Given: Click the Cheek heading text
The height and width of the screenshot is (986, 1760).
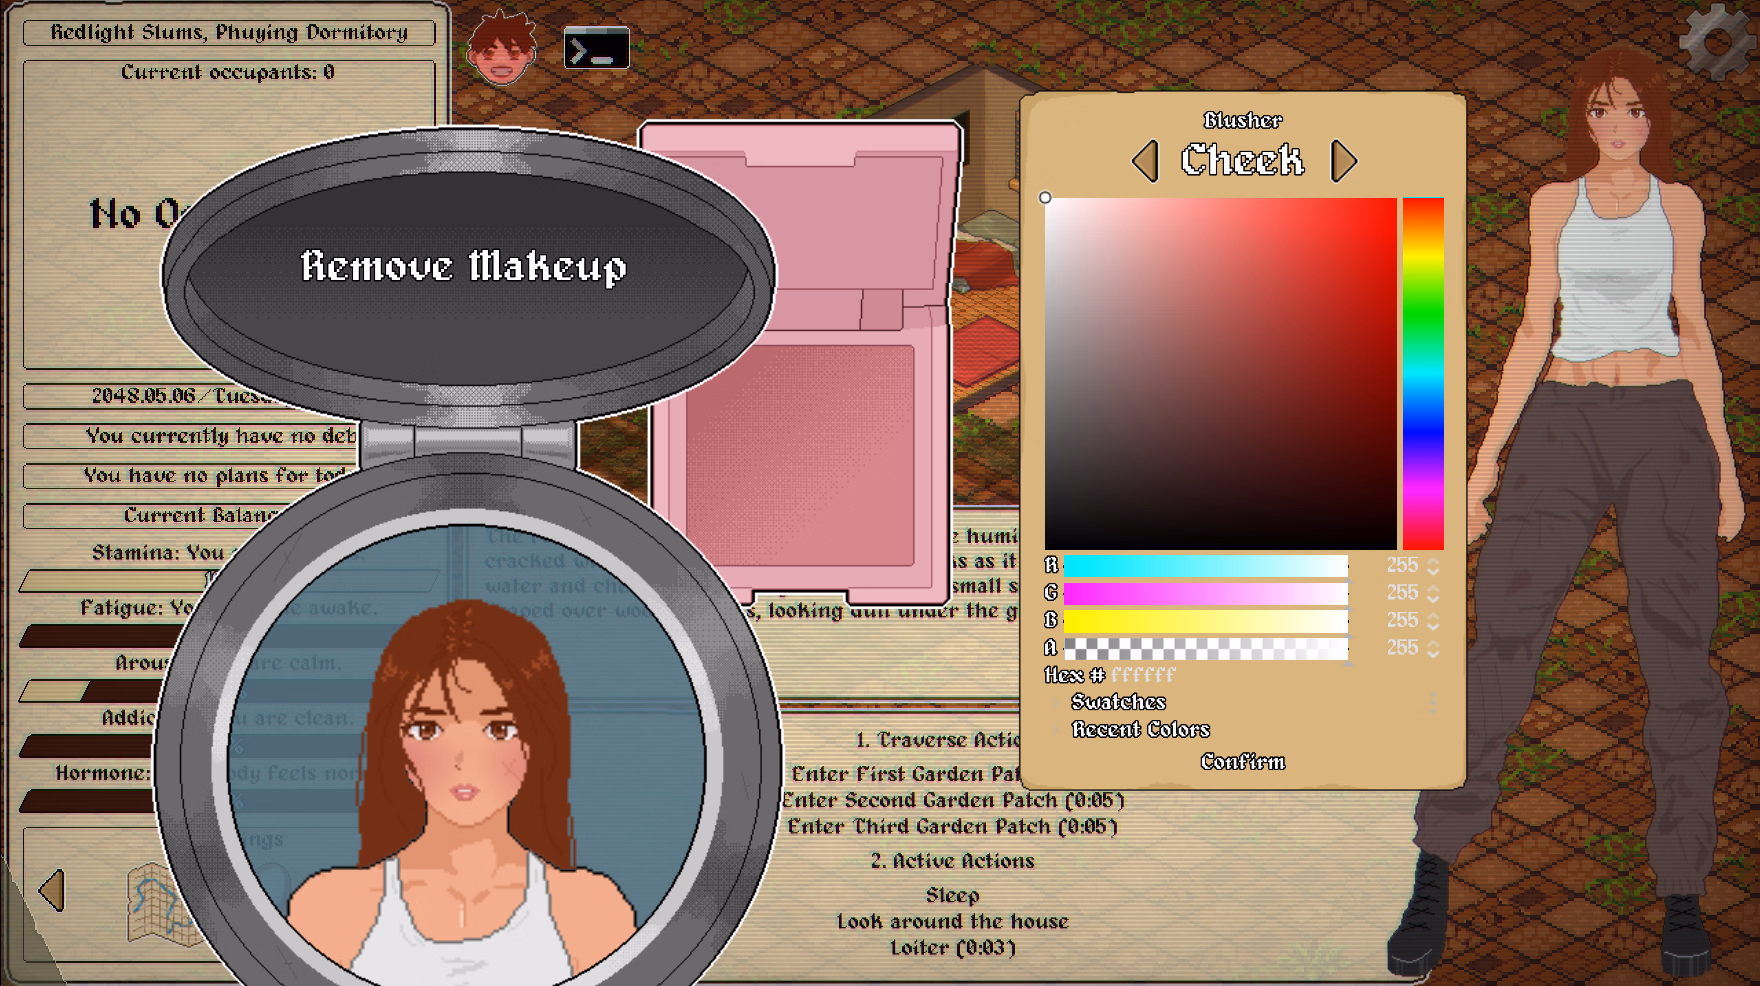Looking at the screenshot, I should coord(1243,160).
